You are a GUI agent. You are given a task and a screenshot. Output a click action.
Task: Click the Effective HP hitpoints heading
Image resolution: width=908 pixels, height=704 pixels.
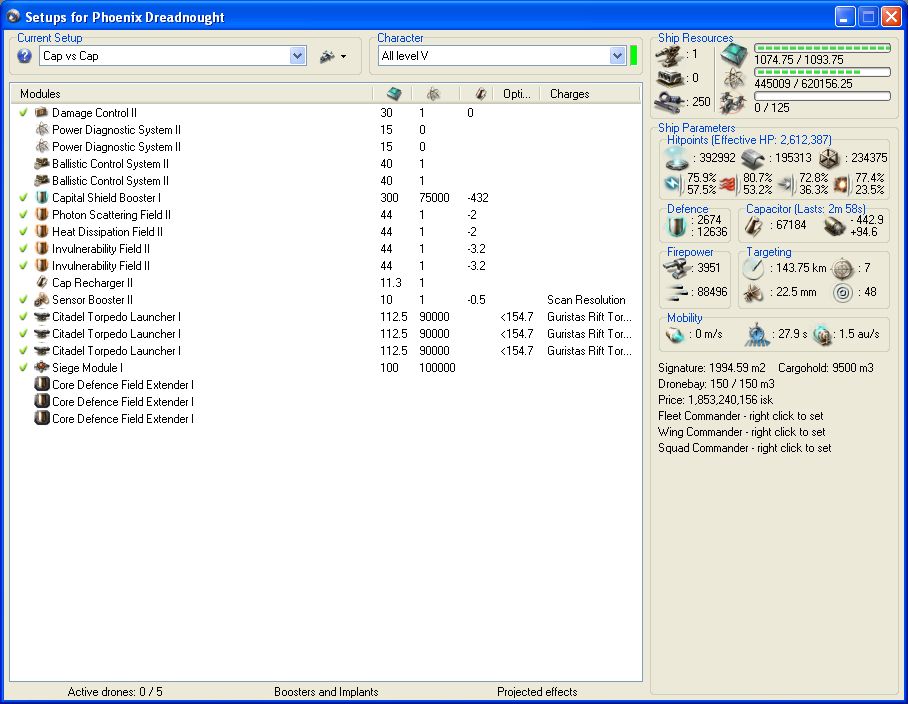pos(749,140)
